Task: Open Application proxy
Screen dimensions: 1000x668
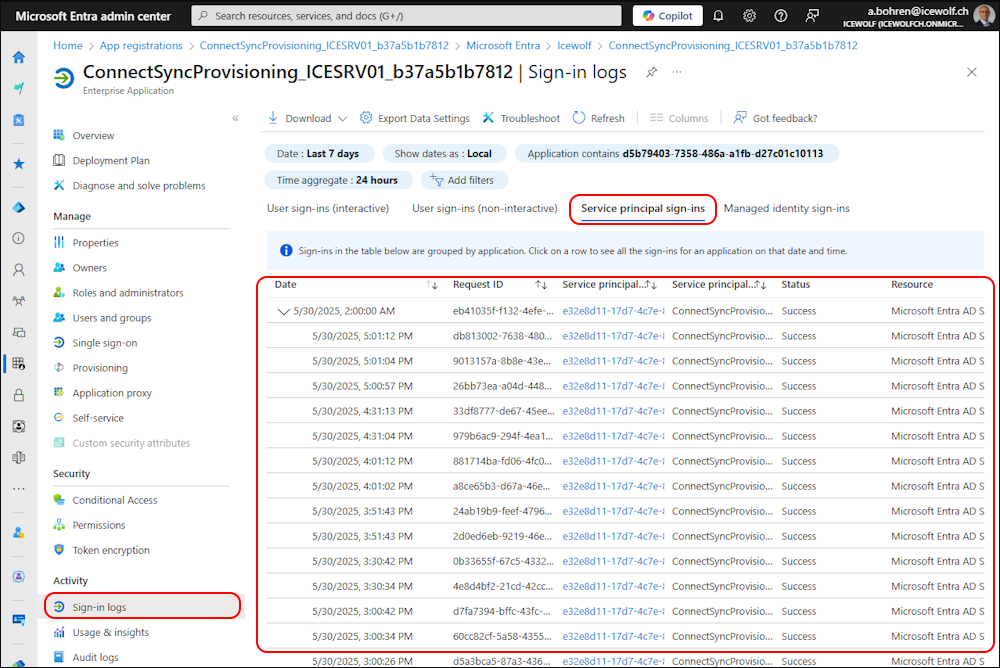Action: [x=112, y=393]
